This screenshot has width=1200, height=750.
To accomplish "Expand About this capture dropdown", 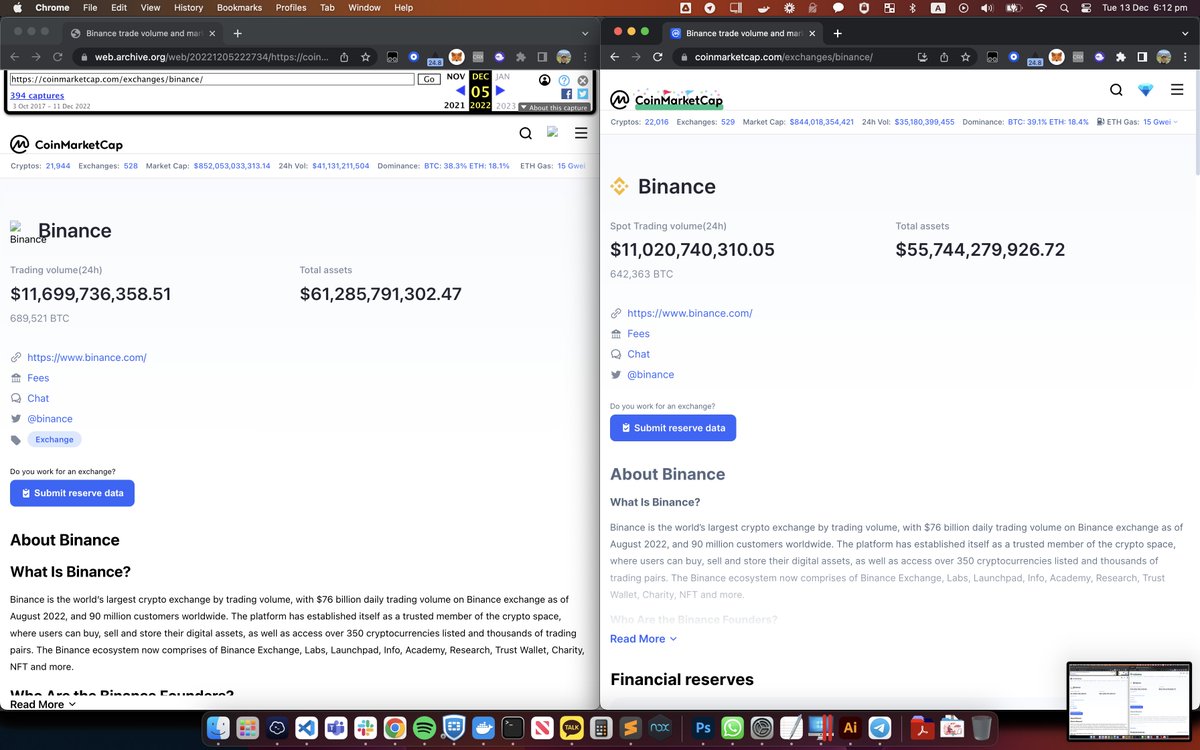I will point(554,107).
